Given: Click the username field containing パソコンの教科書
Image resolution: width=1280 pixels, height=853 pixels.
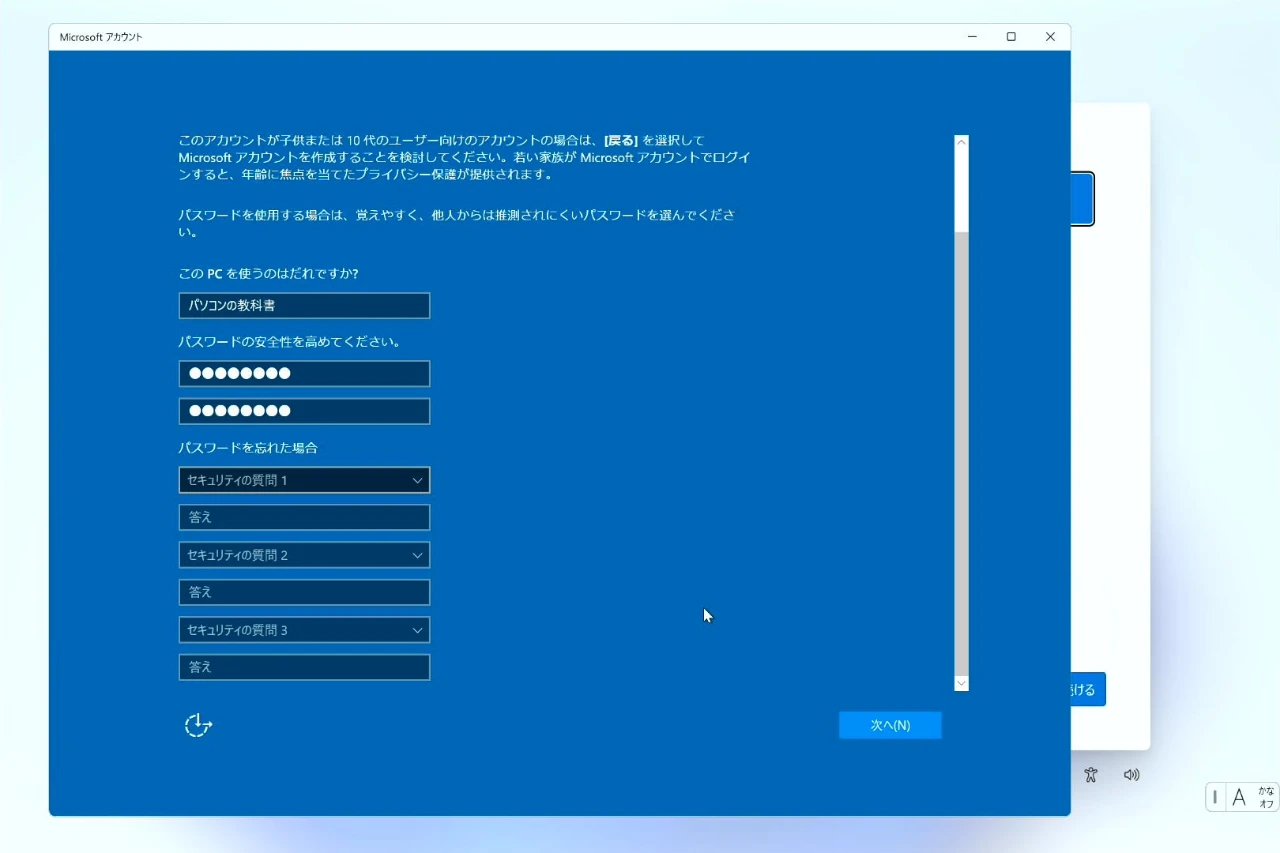Looking at the screenshot, I should click(x=304, y=306).
